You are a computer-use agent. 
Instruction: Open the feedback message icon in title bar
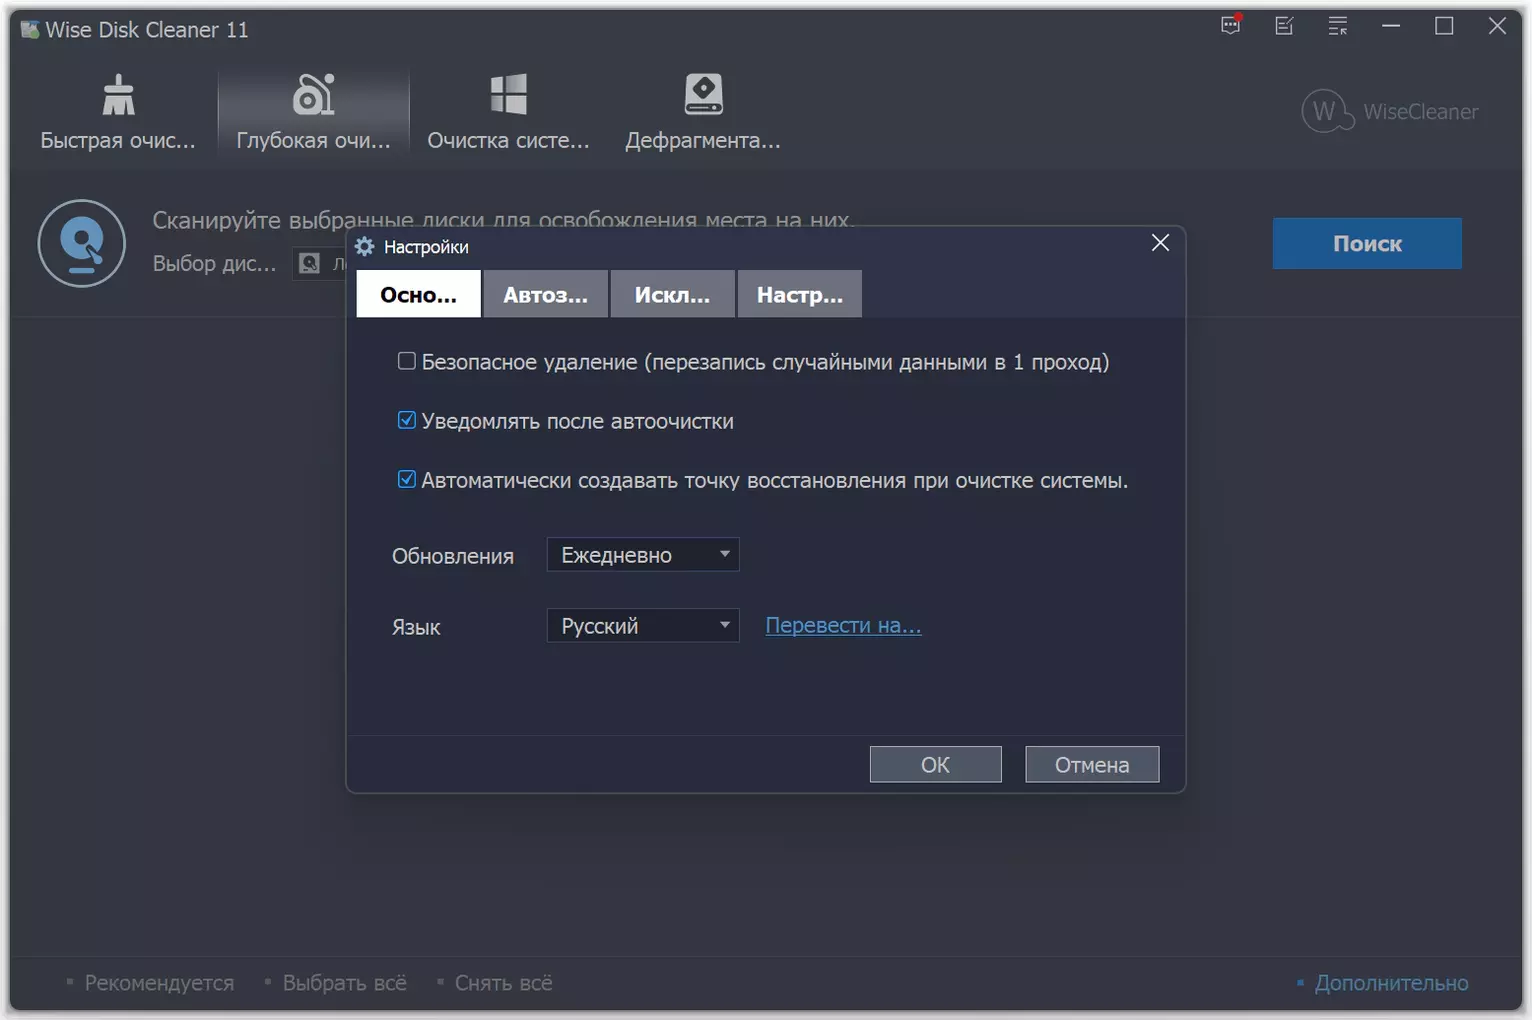tap(1231, 26)
